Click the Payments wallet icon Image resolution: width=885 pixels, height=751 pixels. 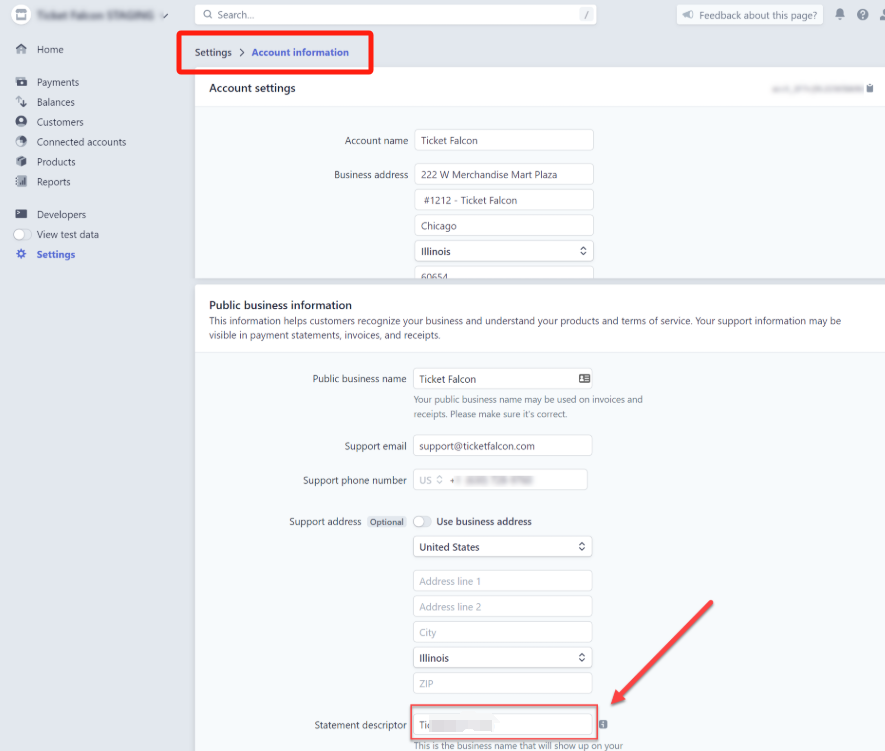point(21,82)
